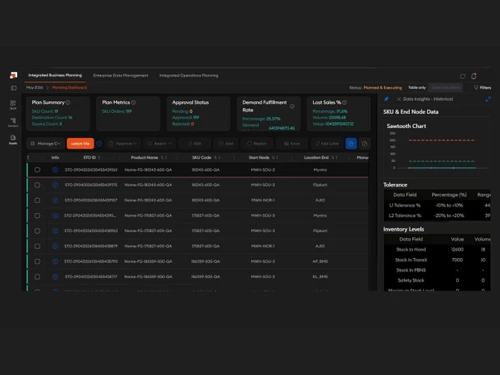Select the 181043 Myntra row checkbox
Viewport: 500px width, 375px height.
[x=37, y=170]
